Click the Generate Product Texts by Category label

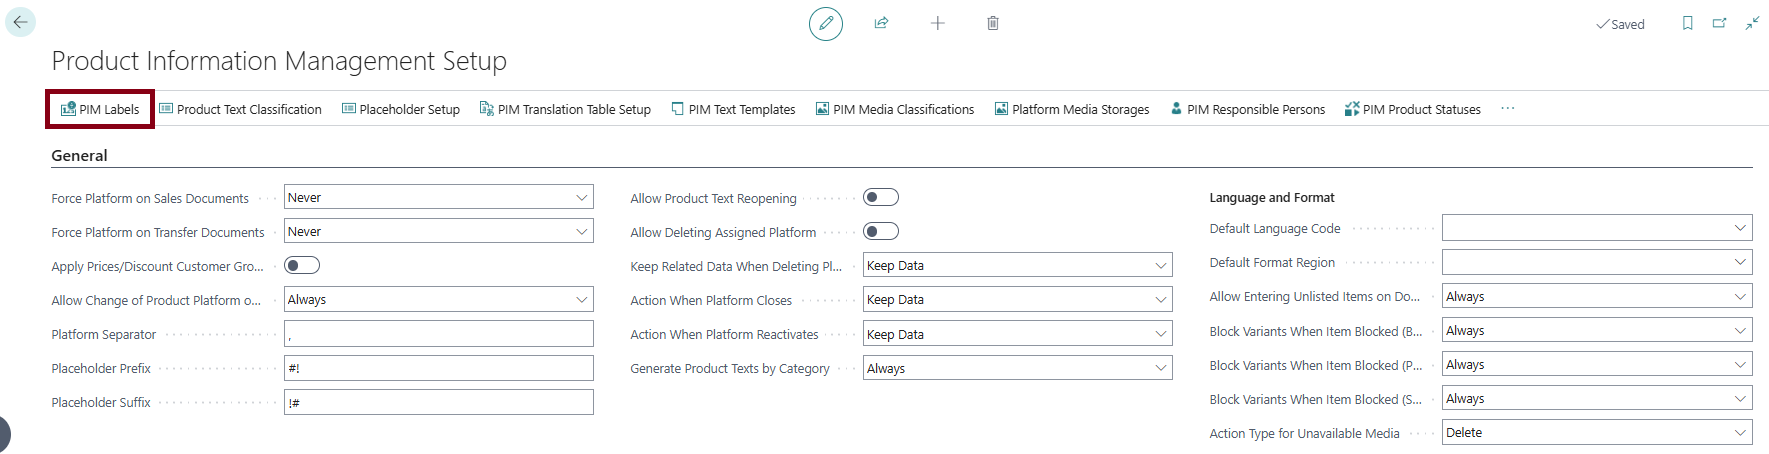click(x=730, y=368)
